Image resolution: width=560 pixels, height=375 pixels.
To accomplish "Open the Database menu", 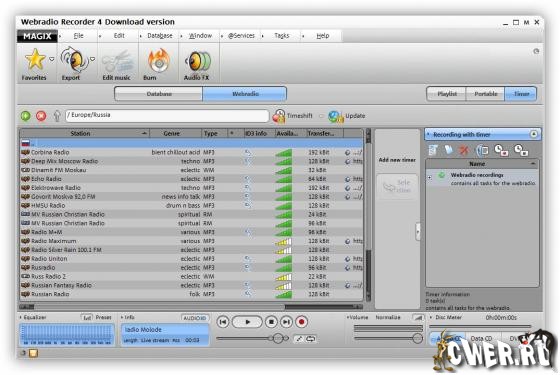I will coord(160,36).
